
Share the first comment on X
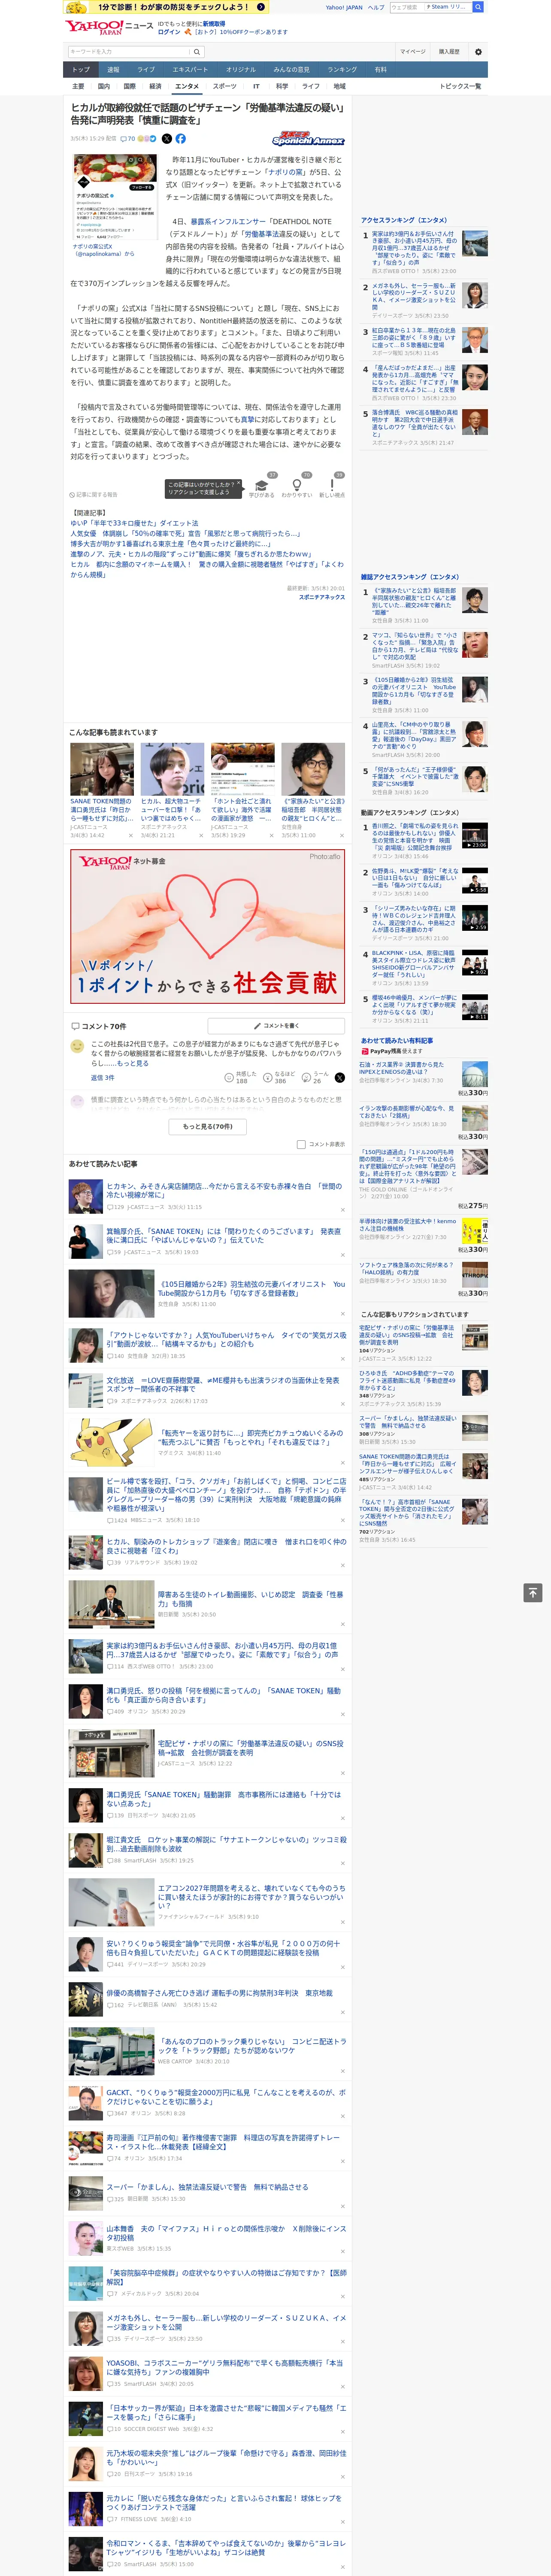pyautogui.click(x=339, y=1077)
